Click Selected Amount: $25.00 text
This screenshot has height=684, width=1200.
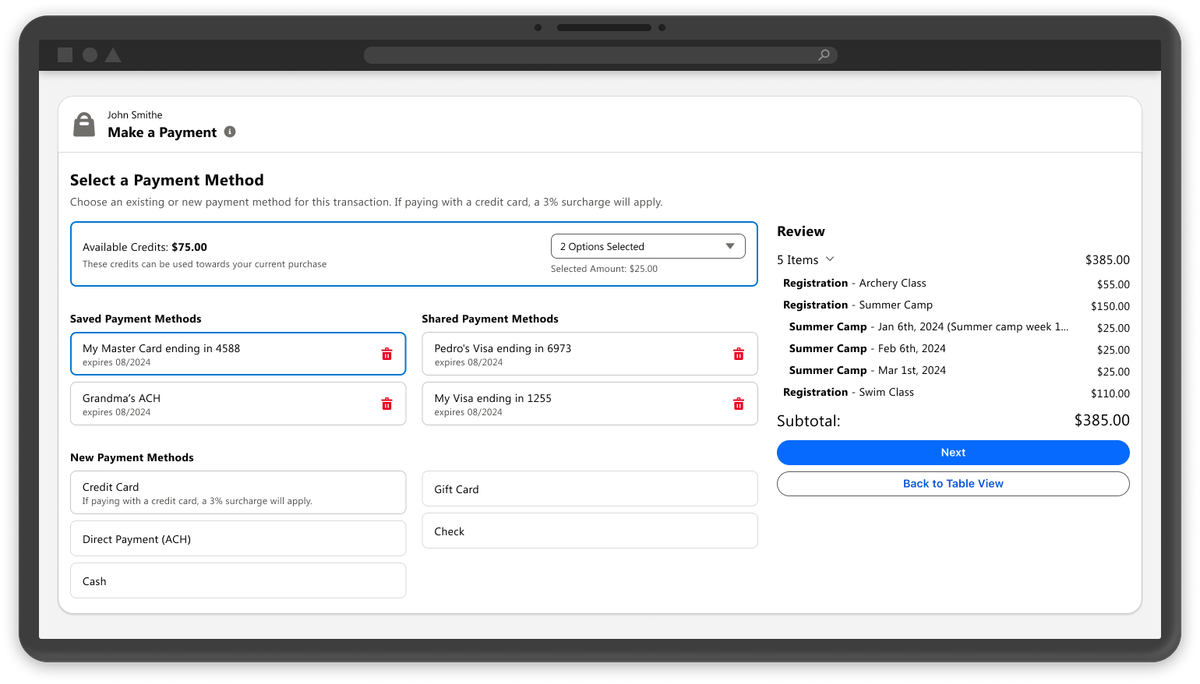click(x=604, y=269)
